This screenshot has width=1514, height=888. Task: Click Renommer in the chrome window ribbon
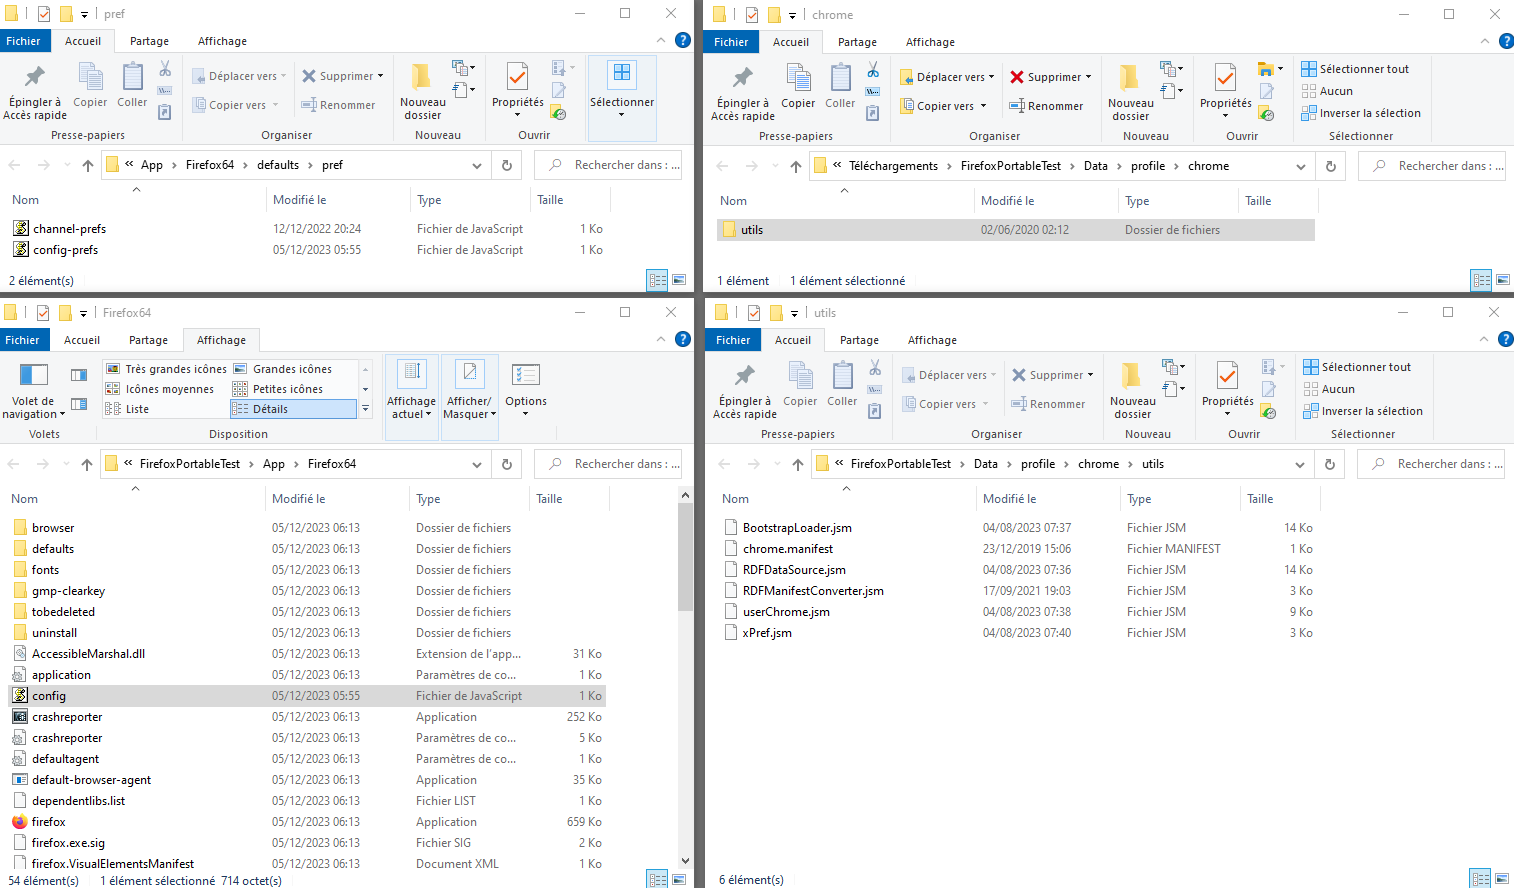pos(1046,106)
